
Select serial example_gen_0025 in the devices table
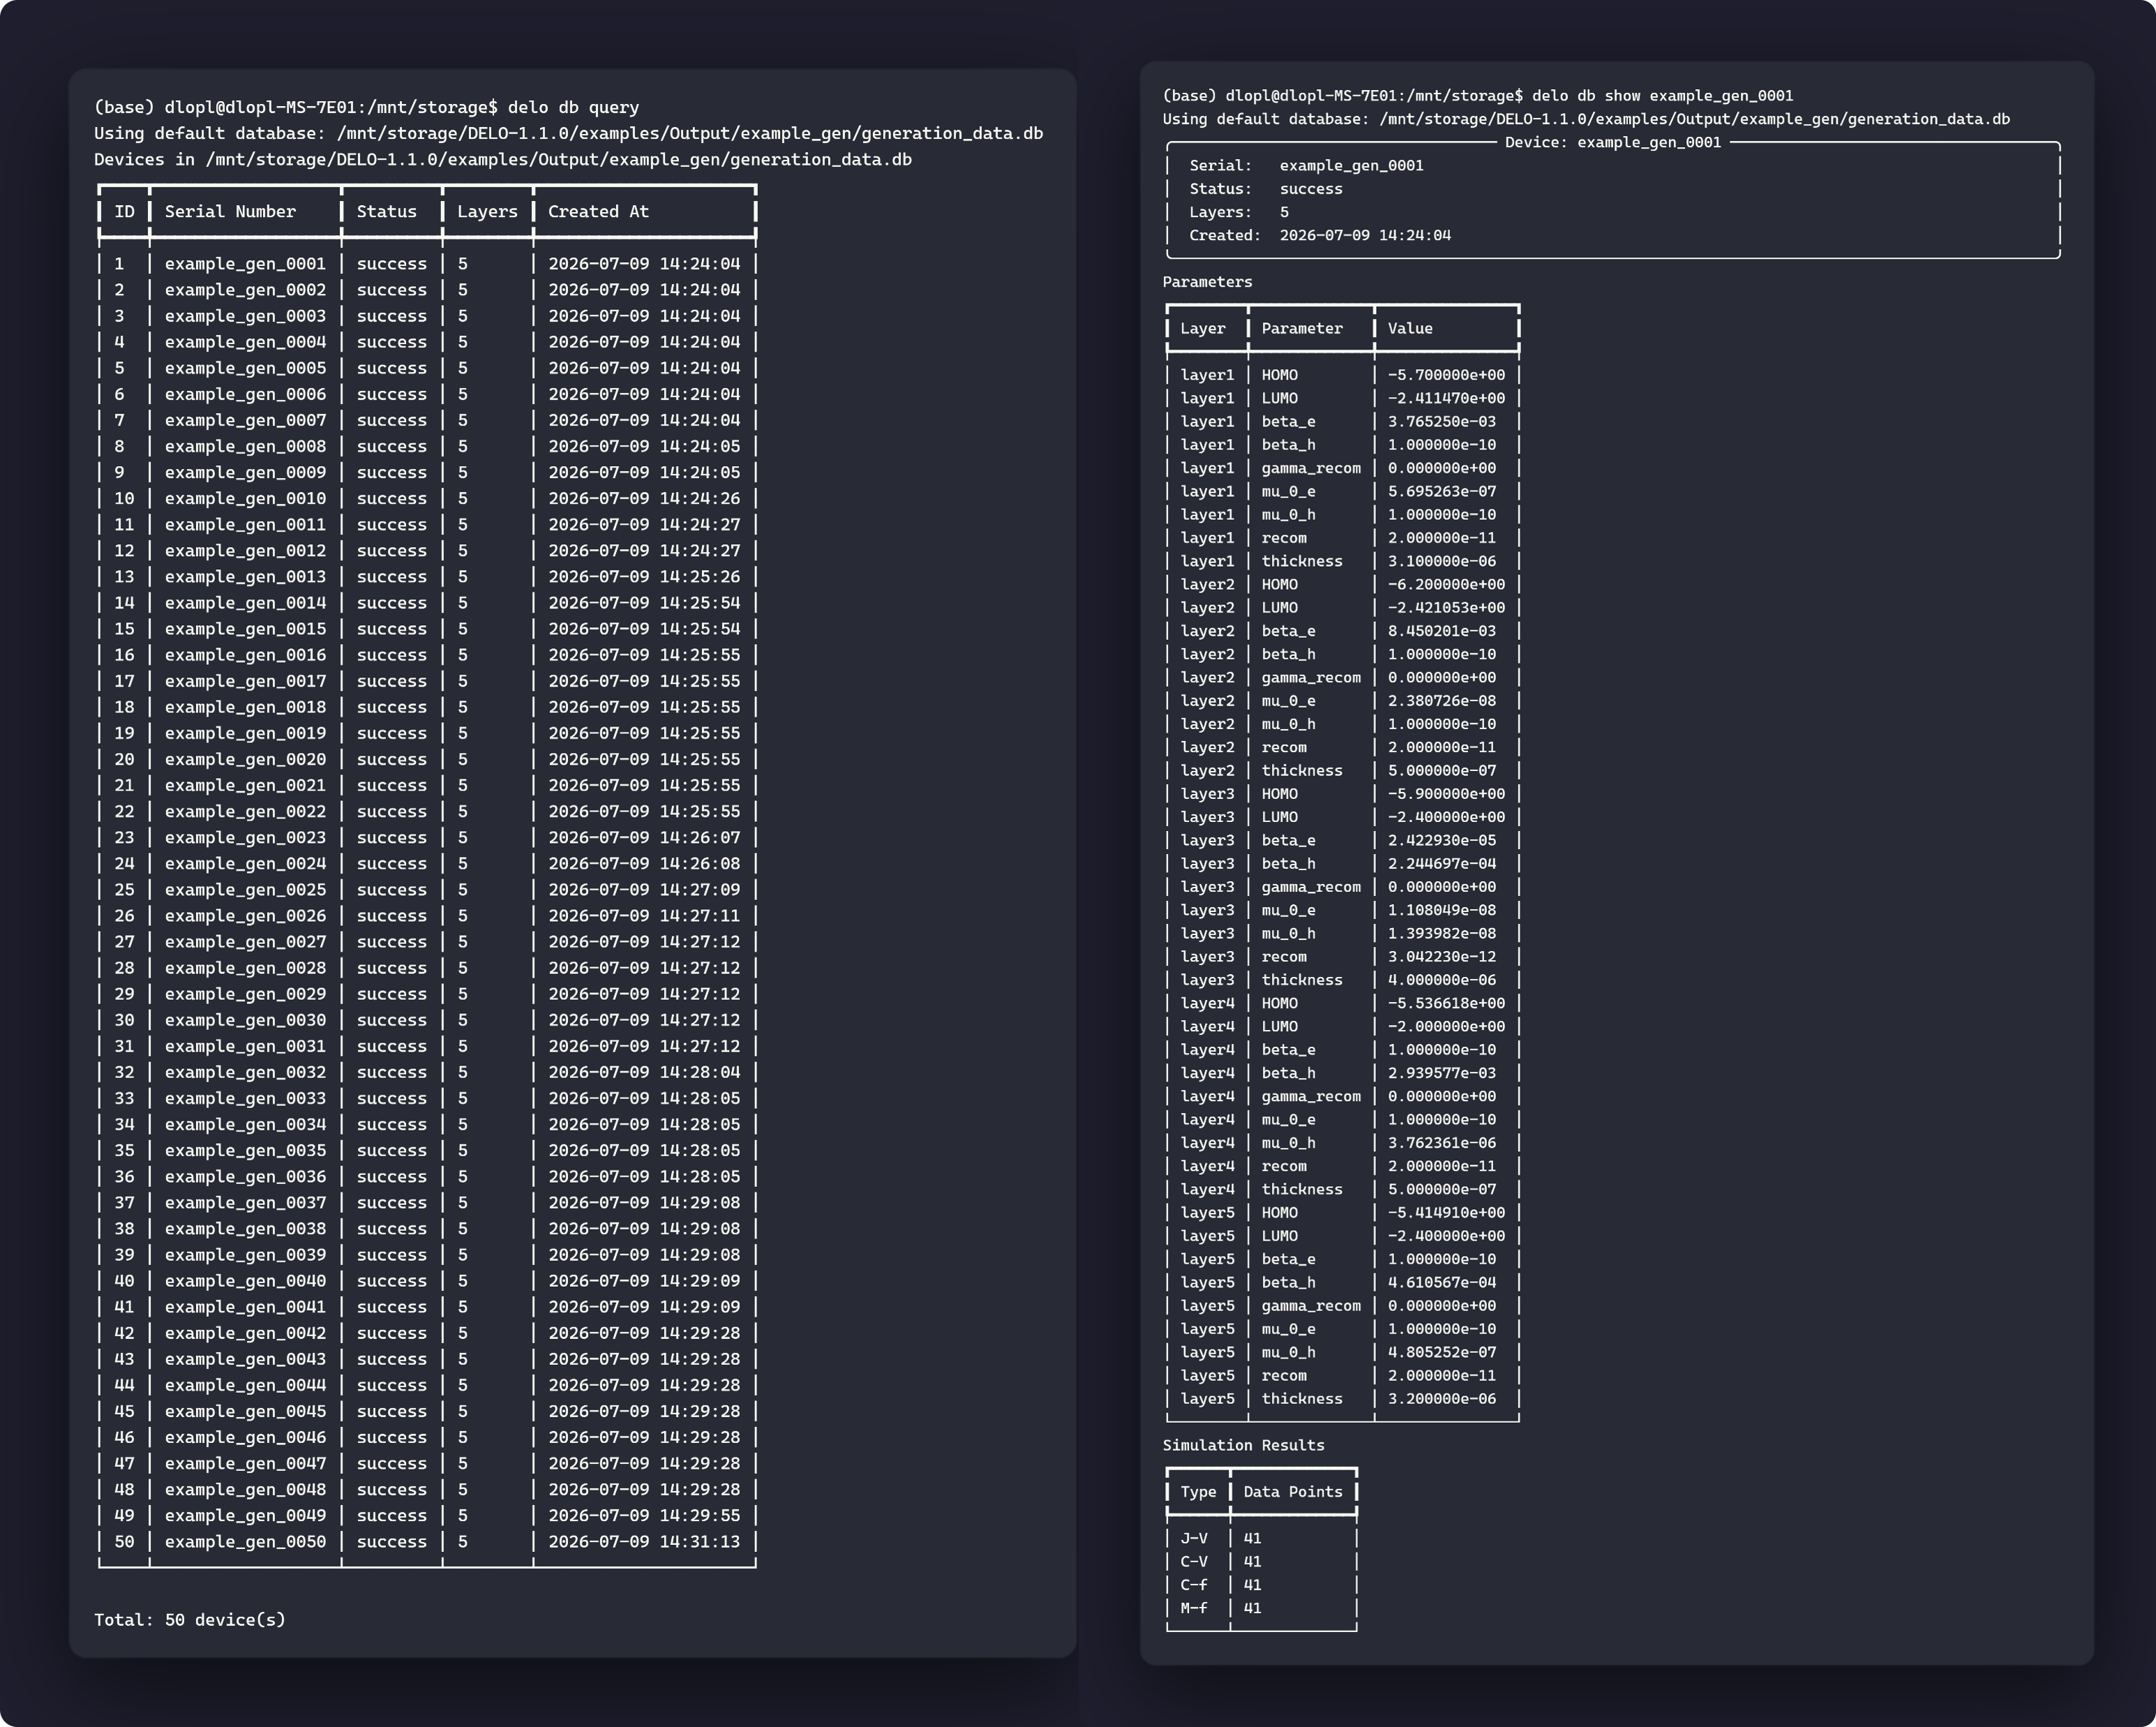click(245, 890)
